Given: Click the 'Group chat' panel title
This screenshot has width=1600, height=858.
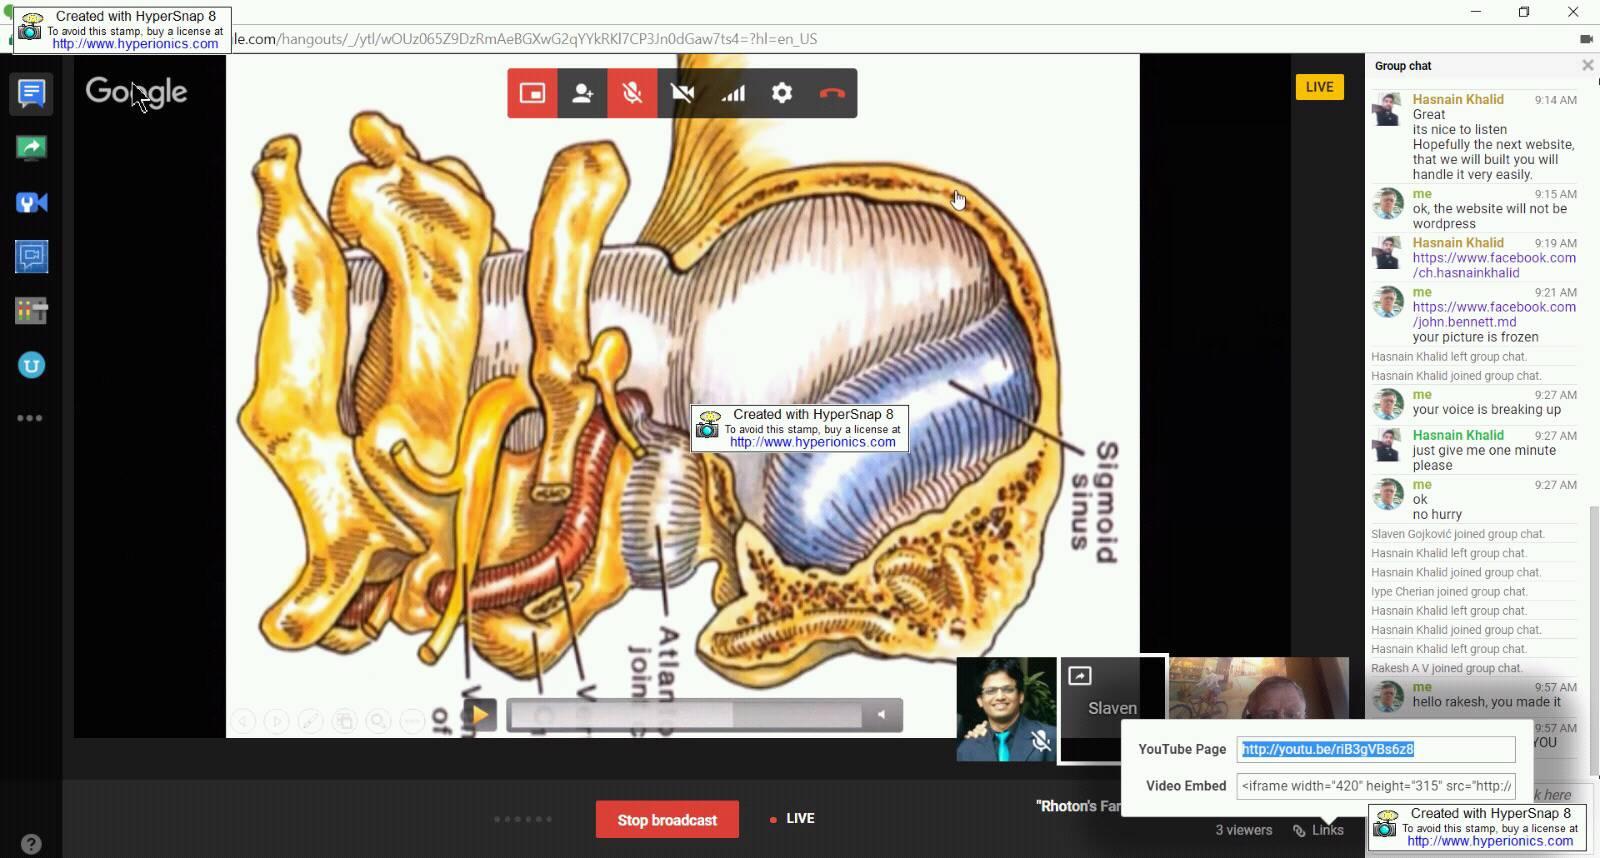Looking at the screenshot, I should tap(1403, 66).
